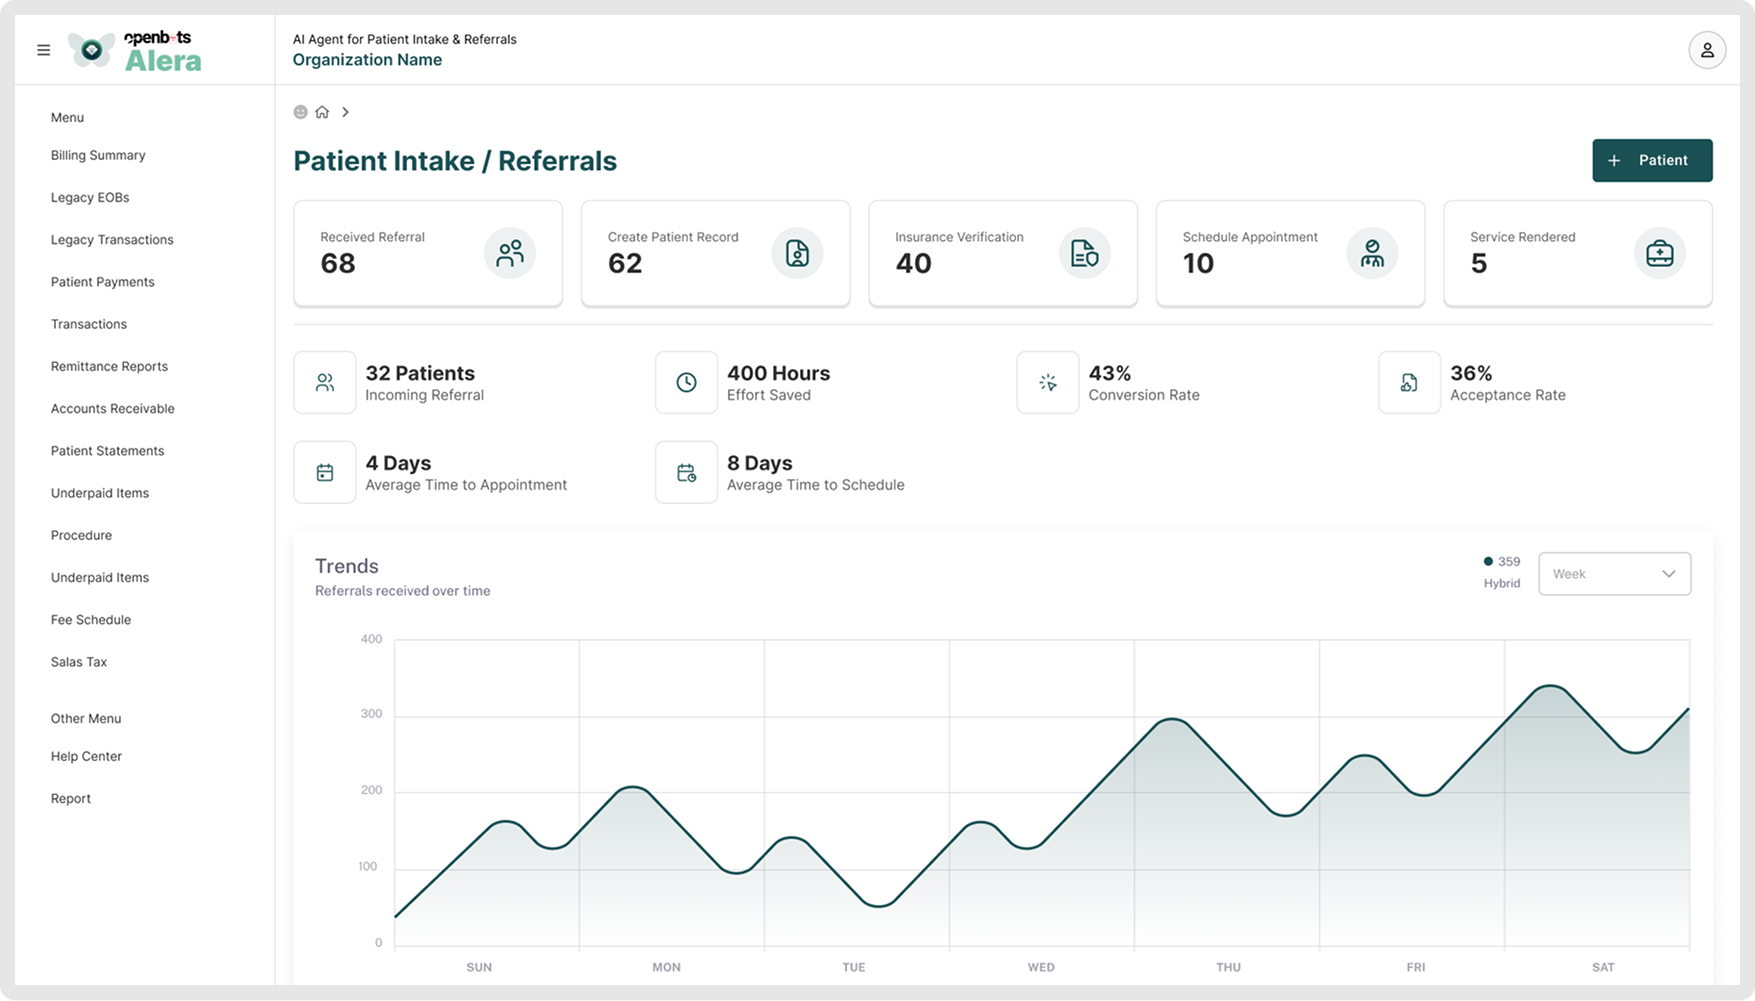
Task: Click the Received Referral people icon
Action: tap(510, 254)
